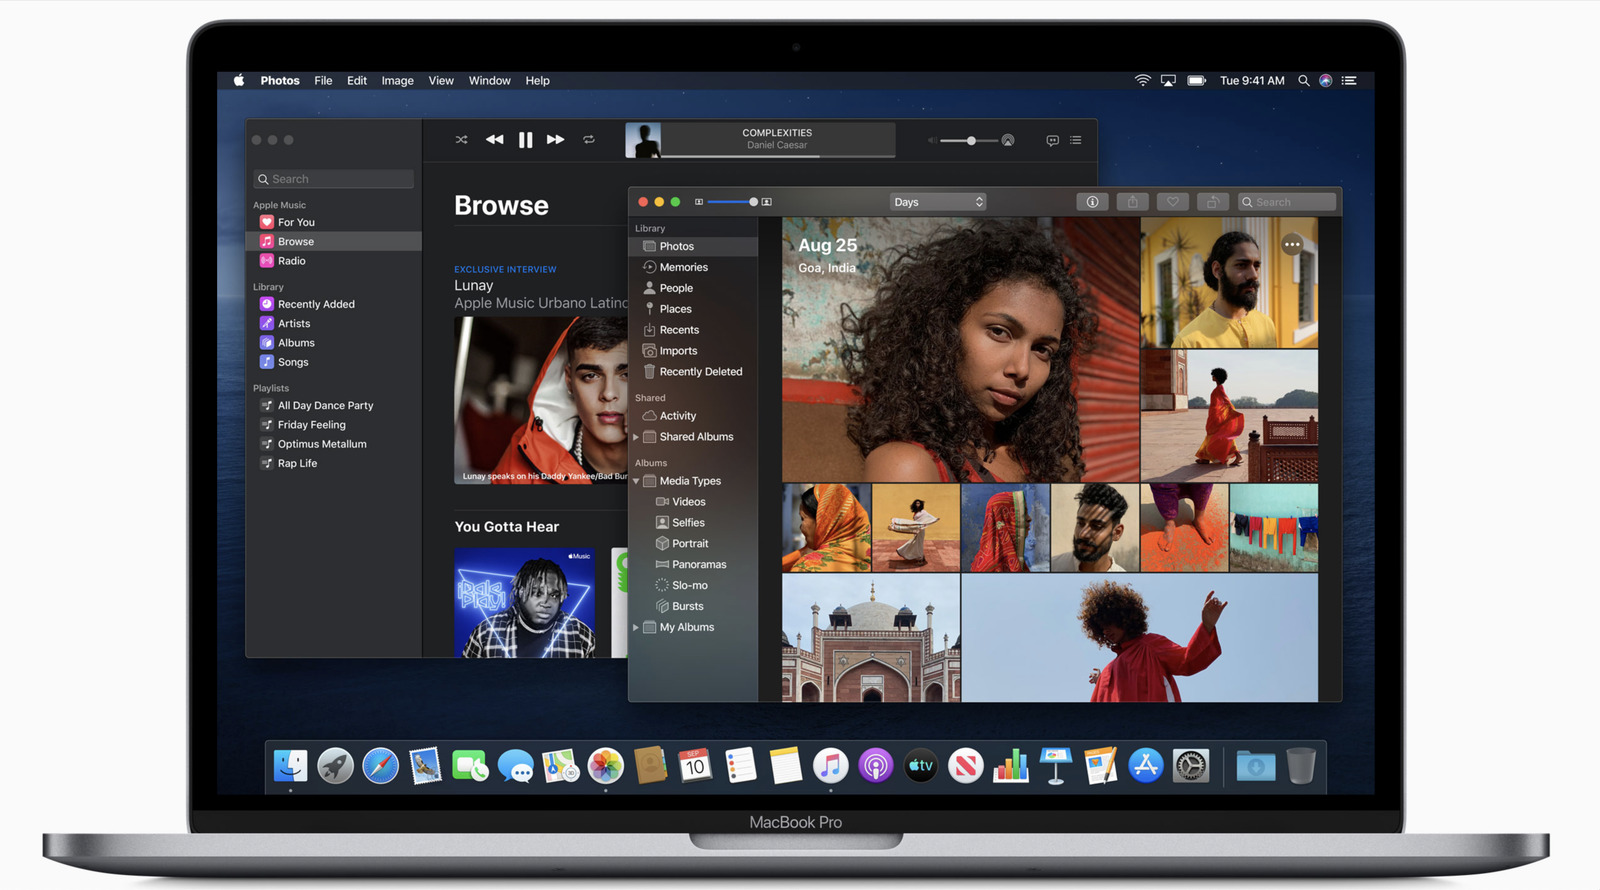Select Memories in Photos sidebar
The height and width of the screenshot is (890, 1600).
coord(683,267)
